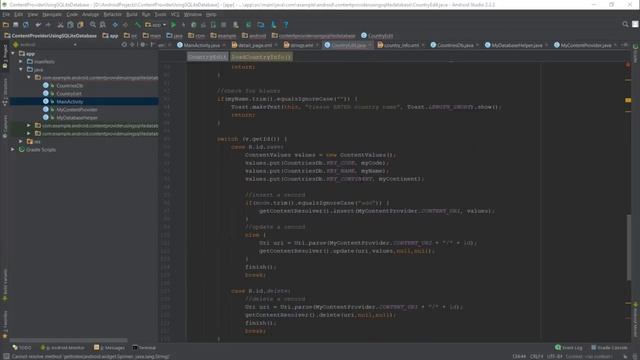Open the Event Log
This screenshot has width=640, height=360.
pyautogui.click(x=569, y=348)
